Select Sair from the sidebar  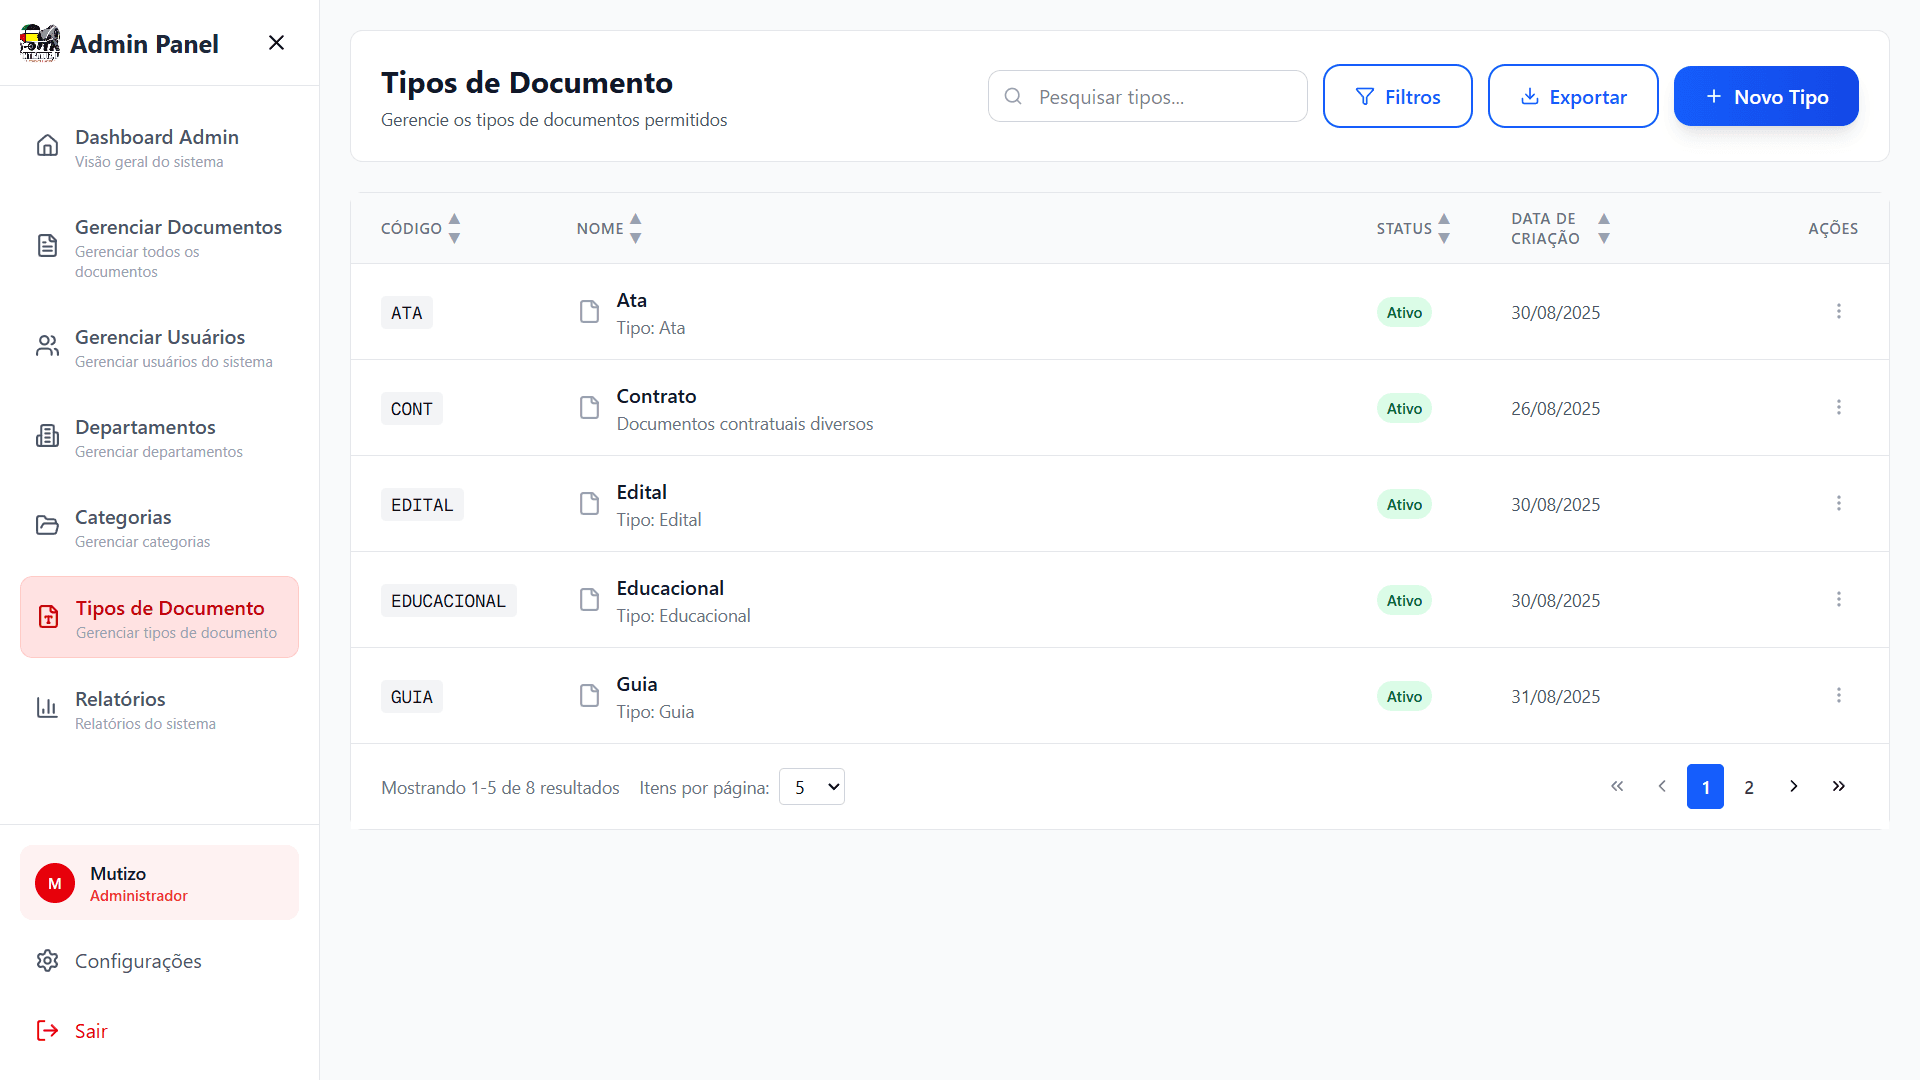coord(91,1030)
